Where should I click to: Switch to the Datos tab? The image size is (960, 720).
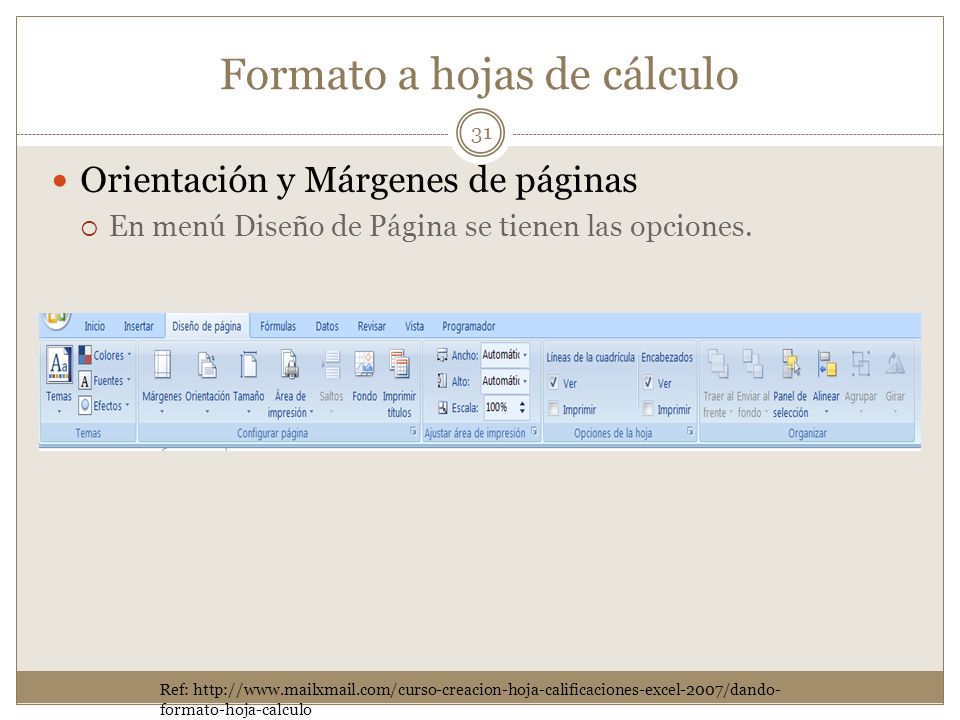tap(327, 326)
